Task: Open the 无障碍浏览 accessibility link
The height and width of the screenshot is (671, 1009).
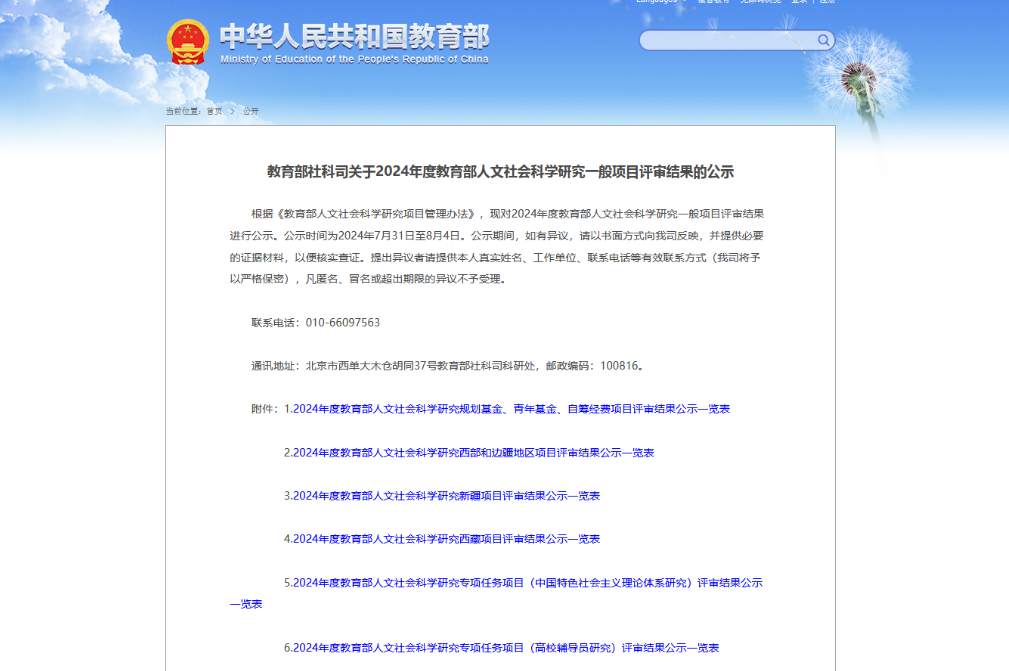Action: 759,2
